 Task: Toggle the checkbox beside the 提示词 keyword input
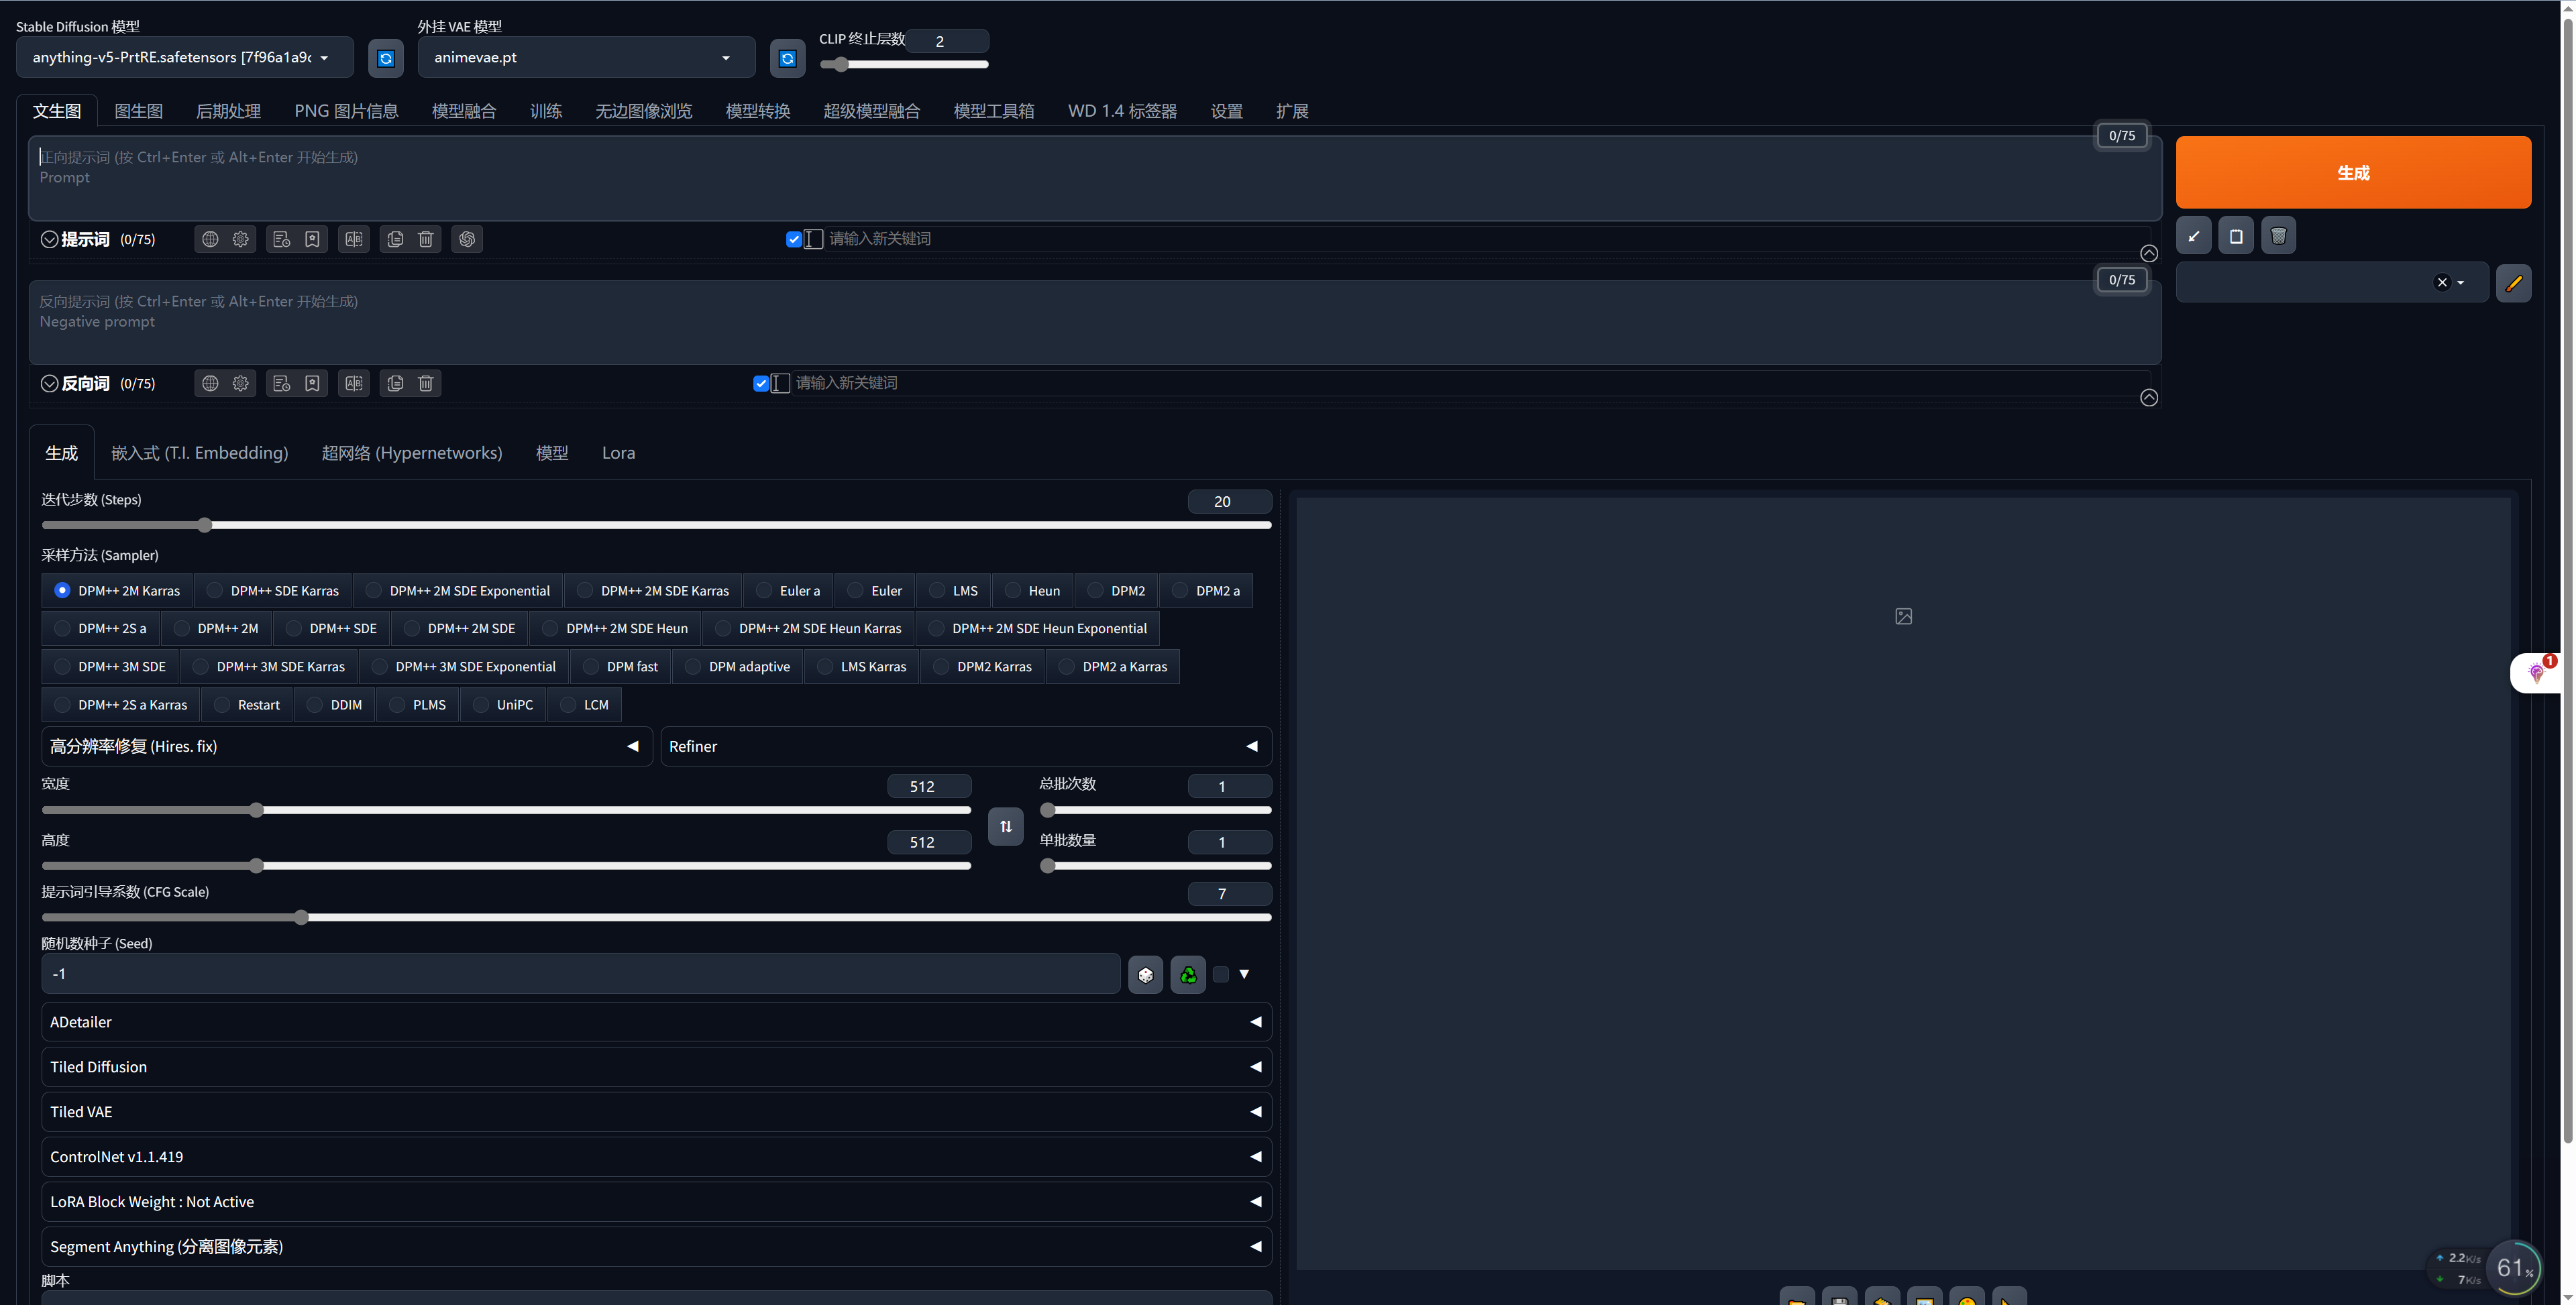794,239
